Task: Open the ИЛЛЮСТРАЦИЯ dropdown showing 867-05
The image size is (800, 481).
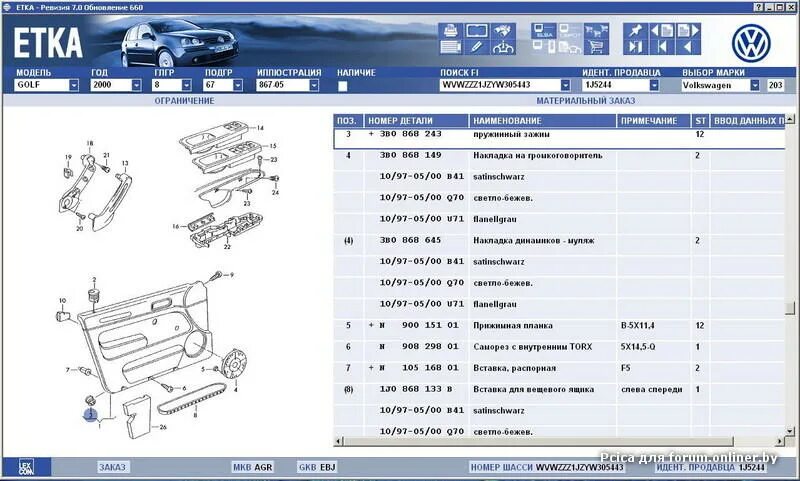Action: point(314,85)
